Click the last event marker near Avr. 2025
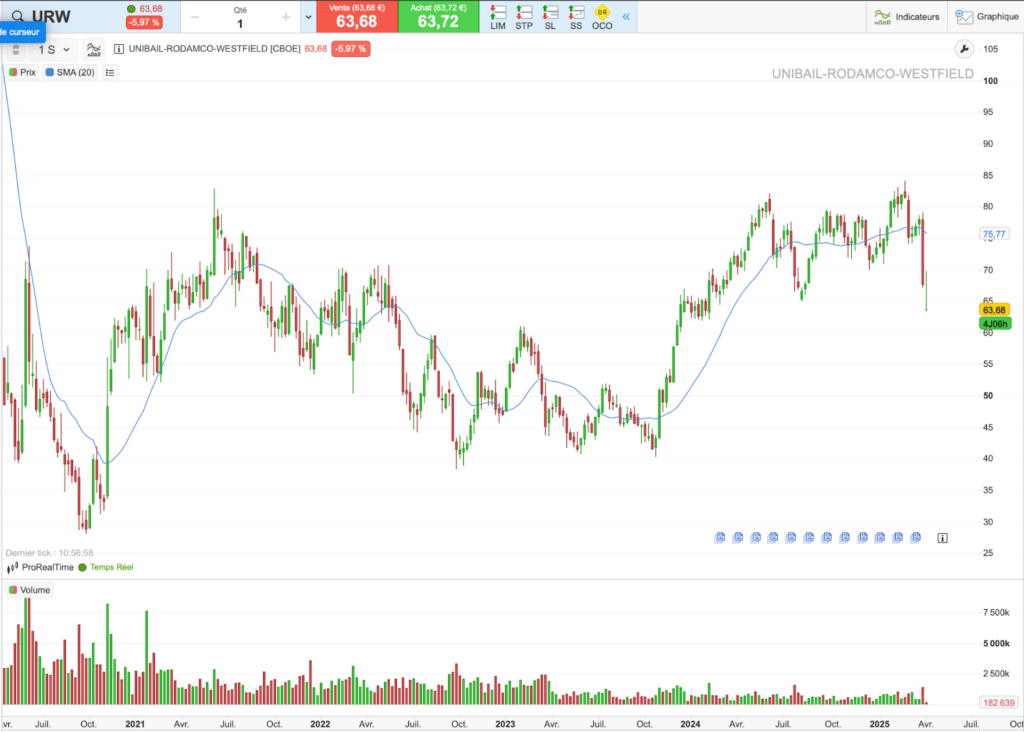1024x732 pixels. coord(916,537)
